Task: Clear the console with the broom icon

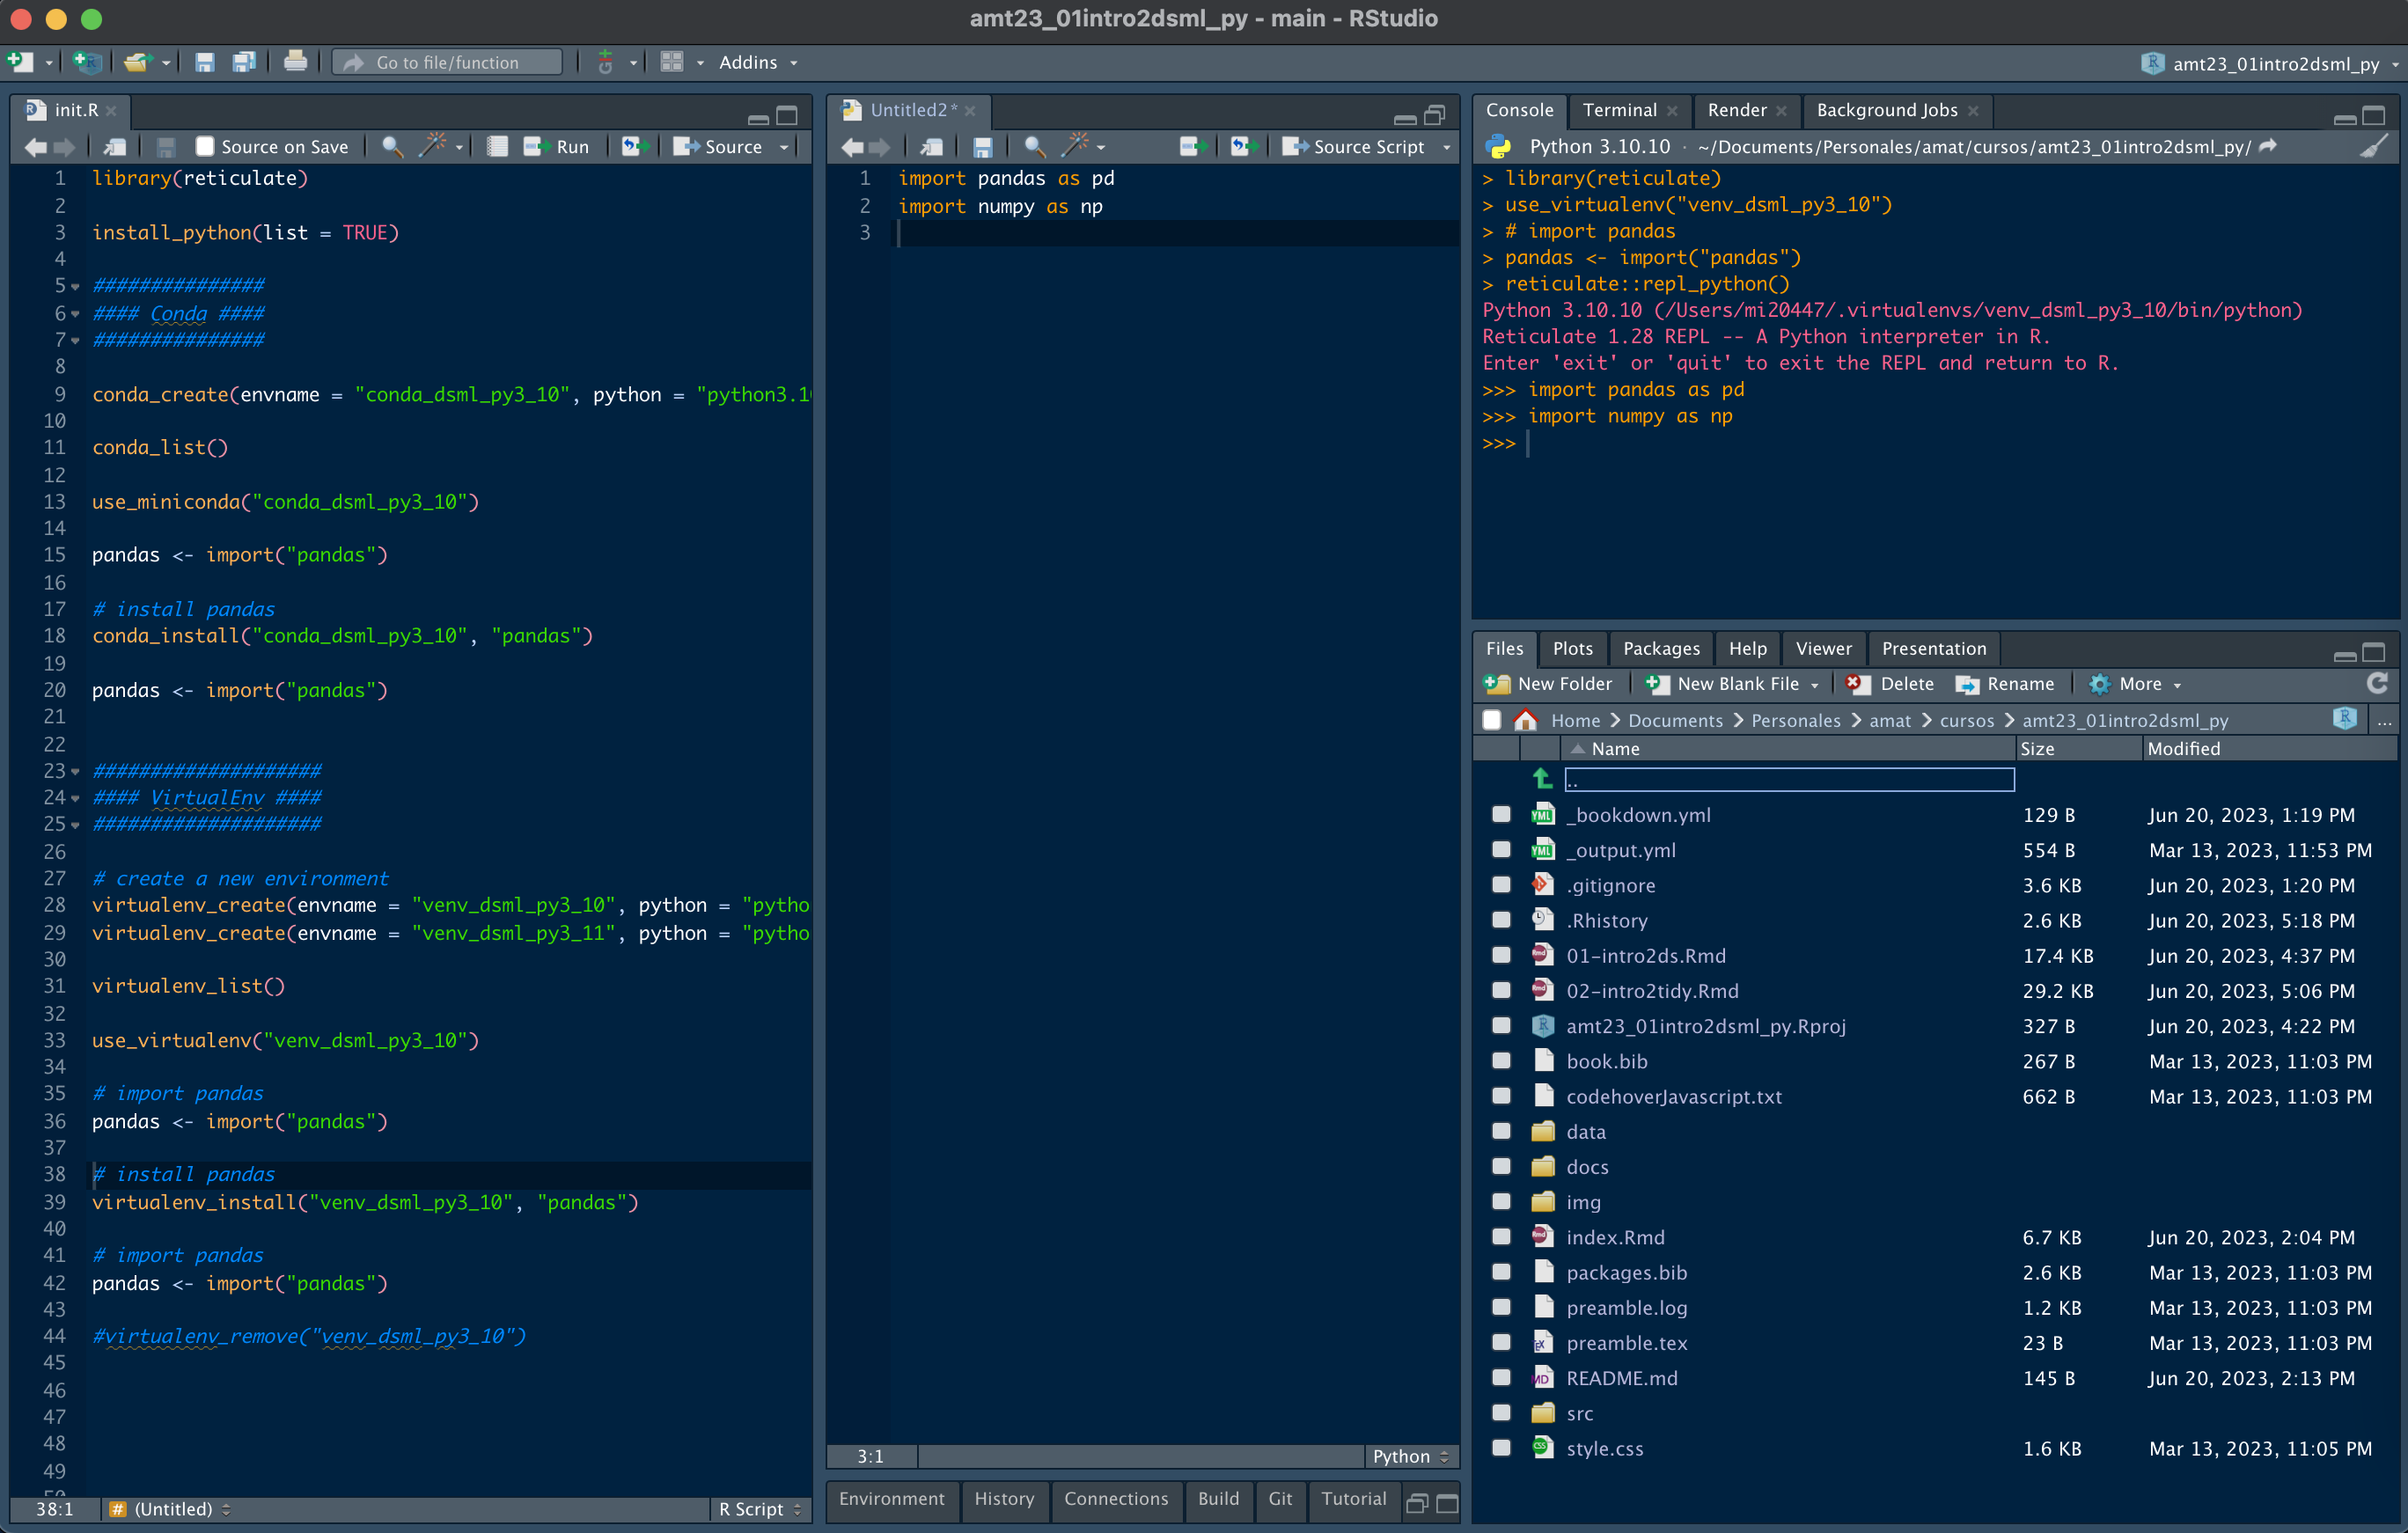Action: coord(2374,147)
